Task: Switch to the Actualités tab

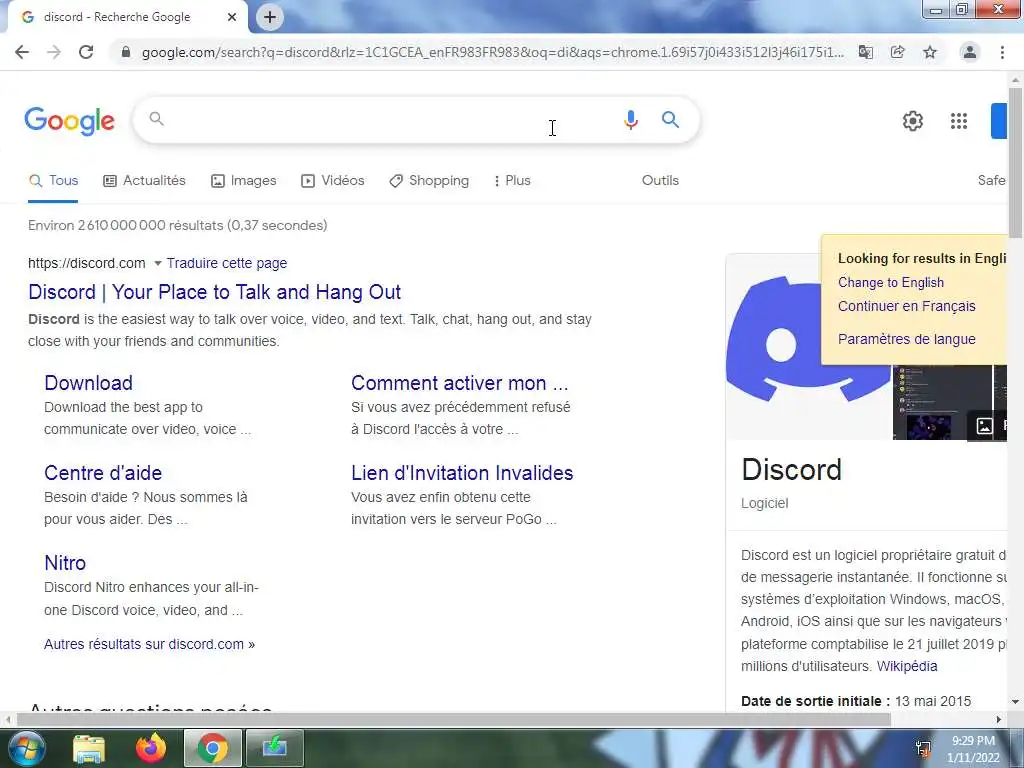Action: 144,181
